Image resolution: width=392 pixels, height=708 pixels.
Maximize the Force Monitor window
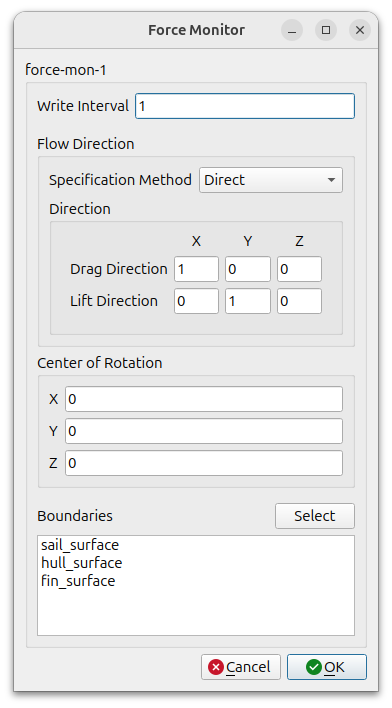click(x=326, y=30)
